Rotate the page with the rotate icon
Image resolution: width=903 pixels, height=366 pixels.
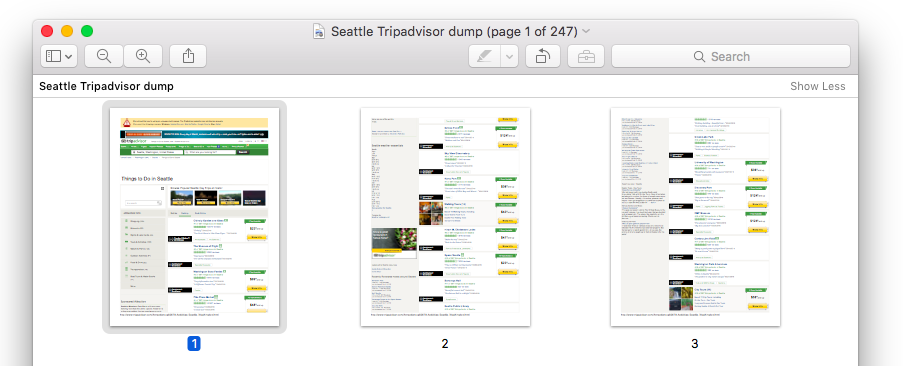tap(543, 56)
